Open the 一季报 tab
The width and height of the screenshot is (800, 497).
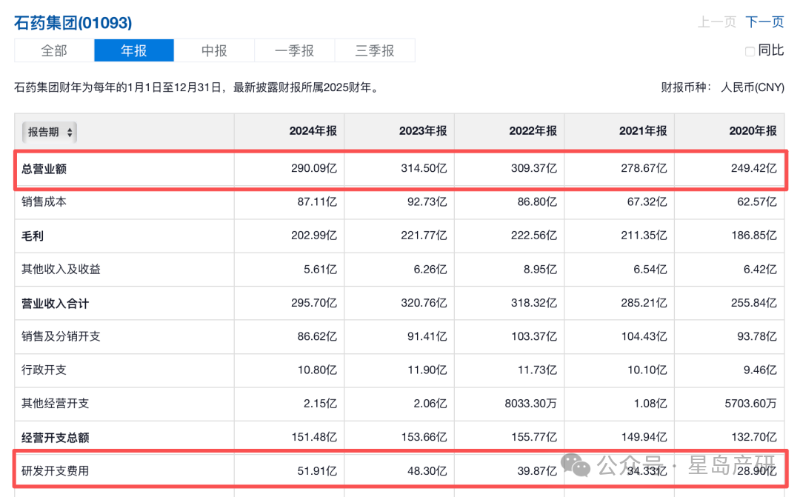[294, 51]
